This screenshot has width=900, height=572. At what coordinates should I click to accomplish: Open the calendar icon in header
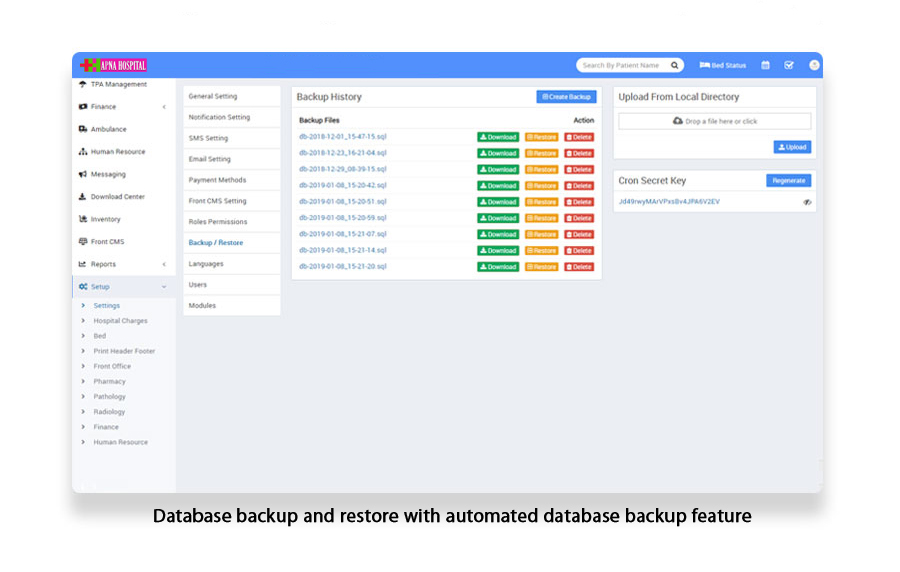coord(766,65)
